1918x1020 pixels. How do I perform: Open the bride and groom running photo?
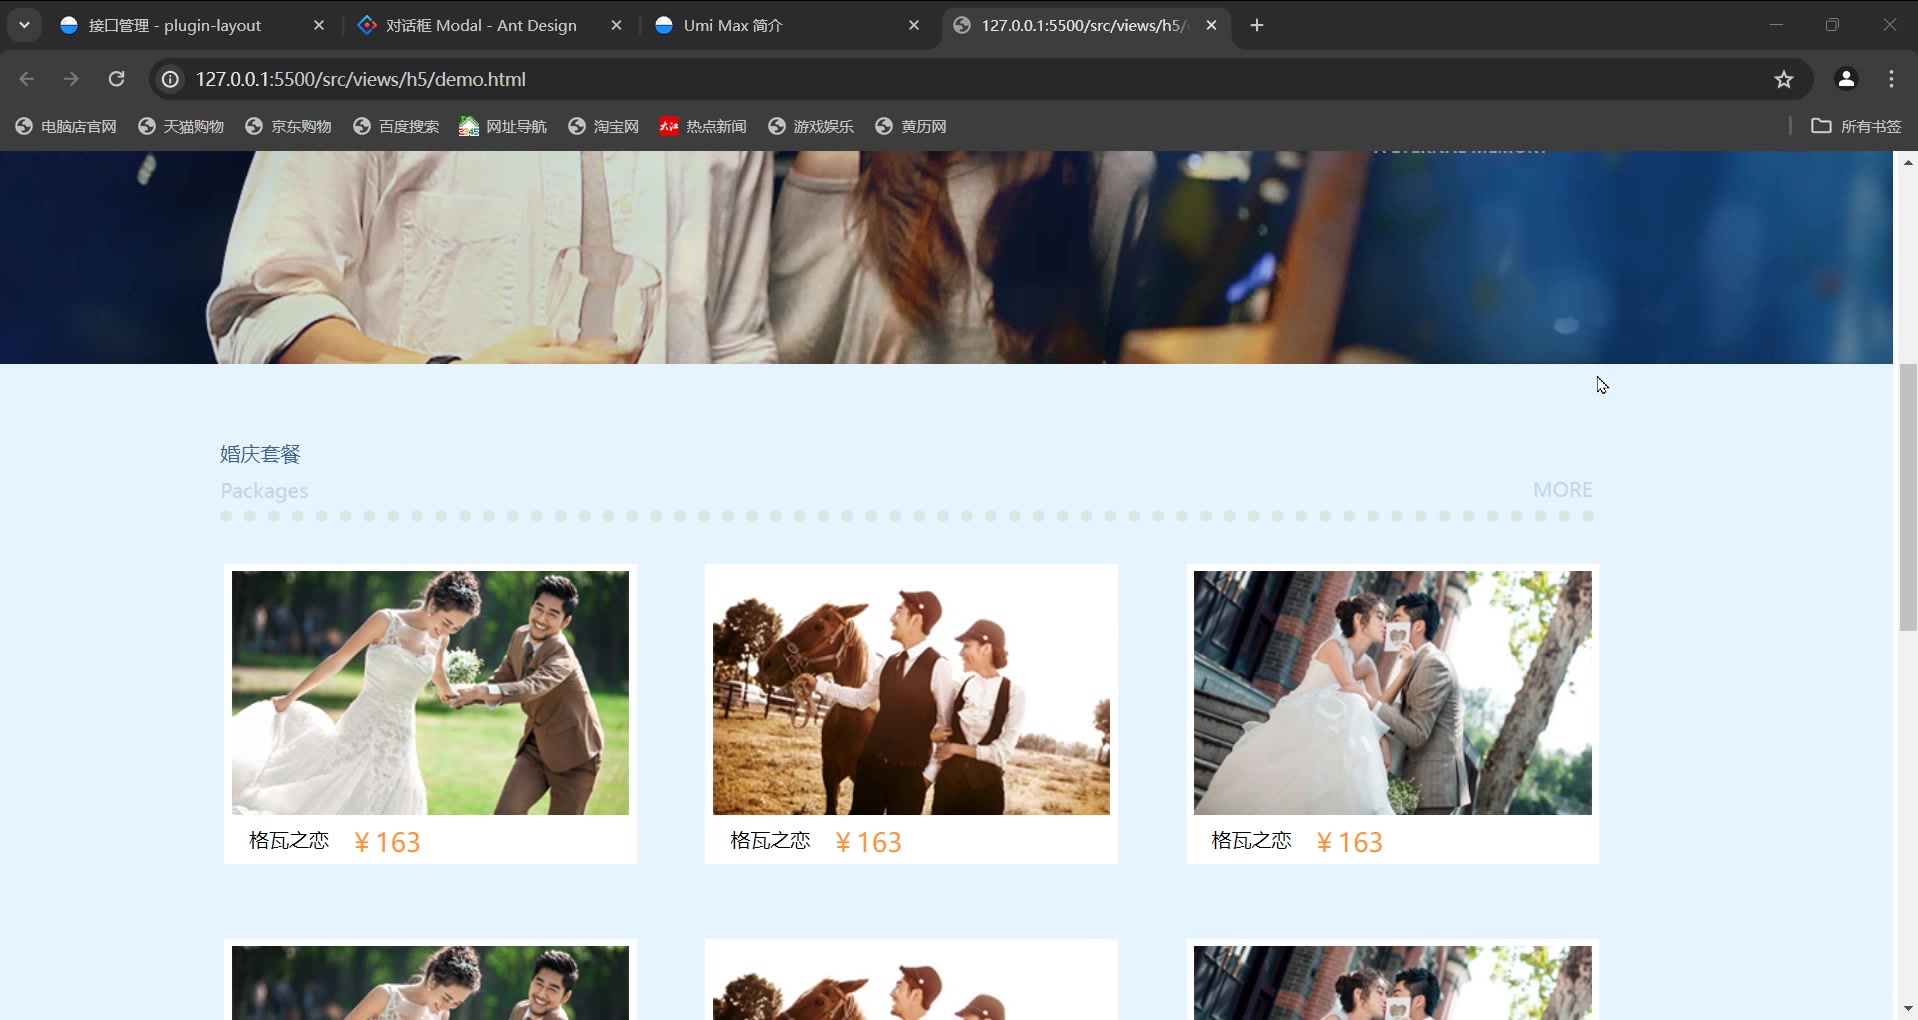coord(430,692)
